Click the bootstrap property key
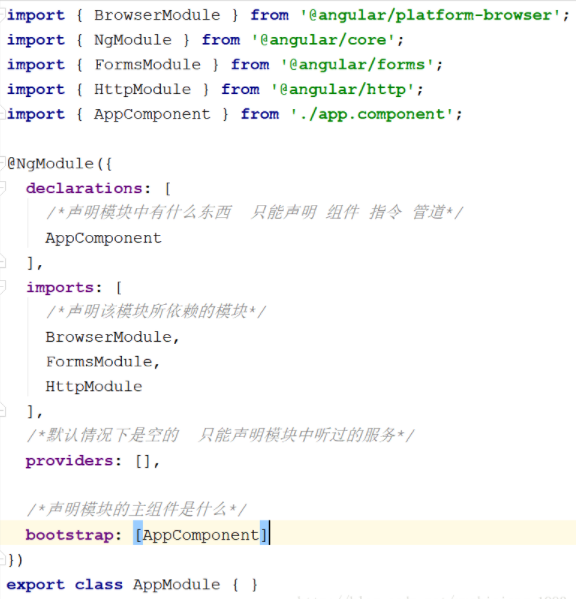The height and width of the screenshot is (599, 580). [70, 535]
